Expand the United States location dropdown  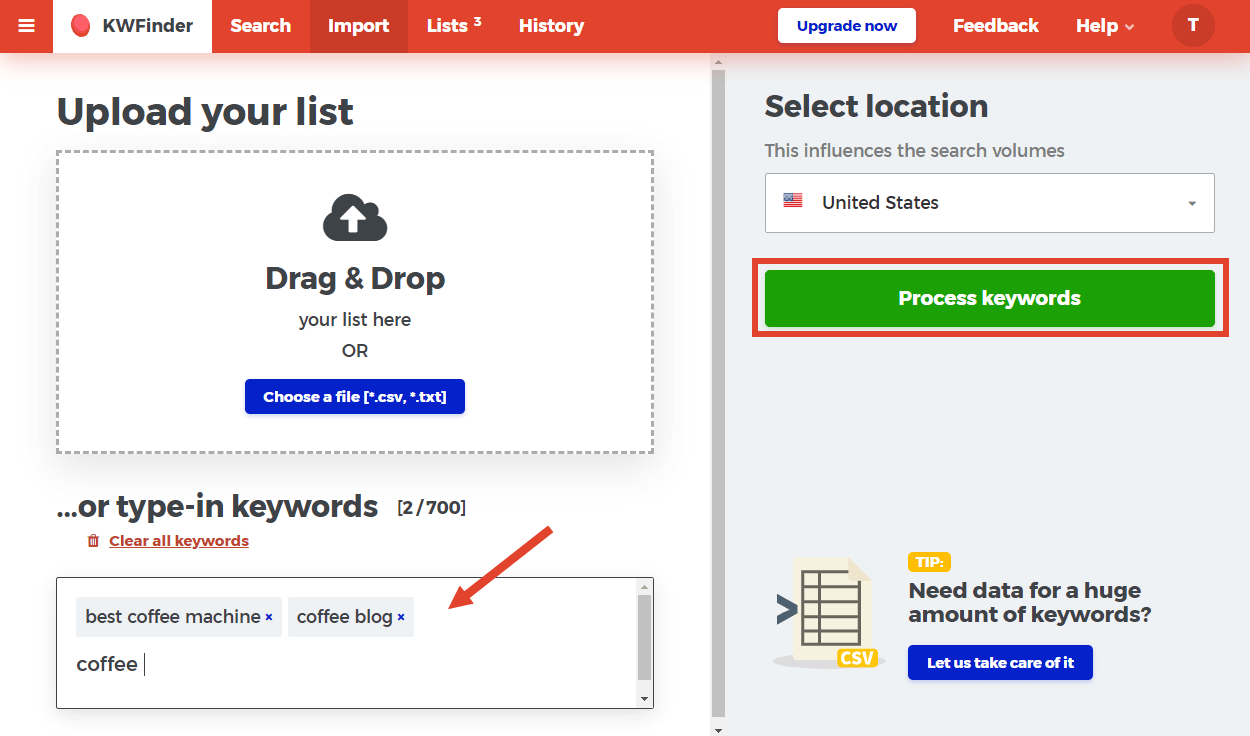(x=988, y=203)
